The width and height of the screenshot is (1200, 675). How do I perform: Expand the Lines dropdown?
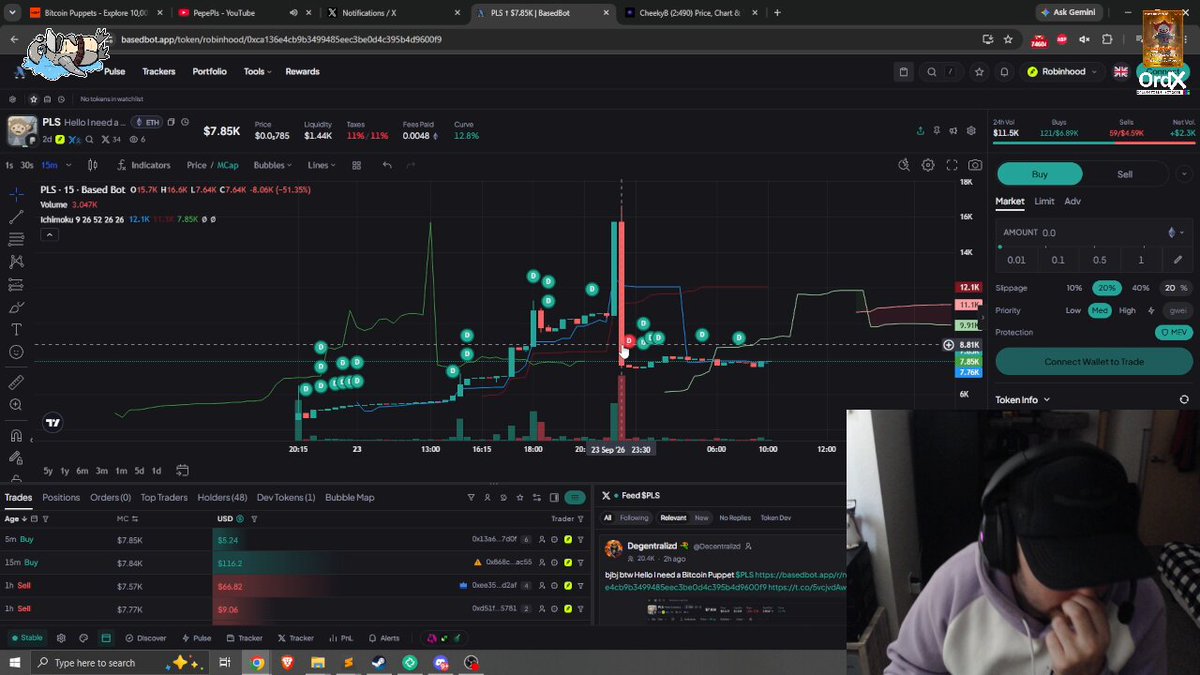coord(321,165)
